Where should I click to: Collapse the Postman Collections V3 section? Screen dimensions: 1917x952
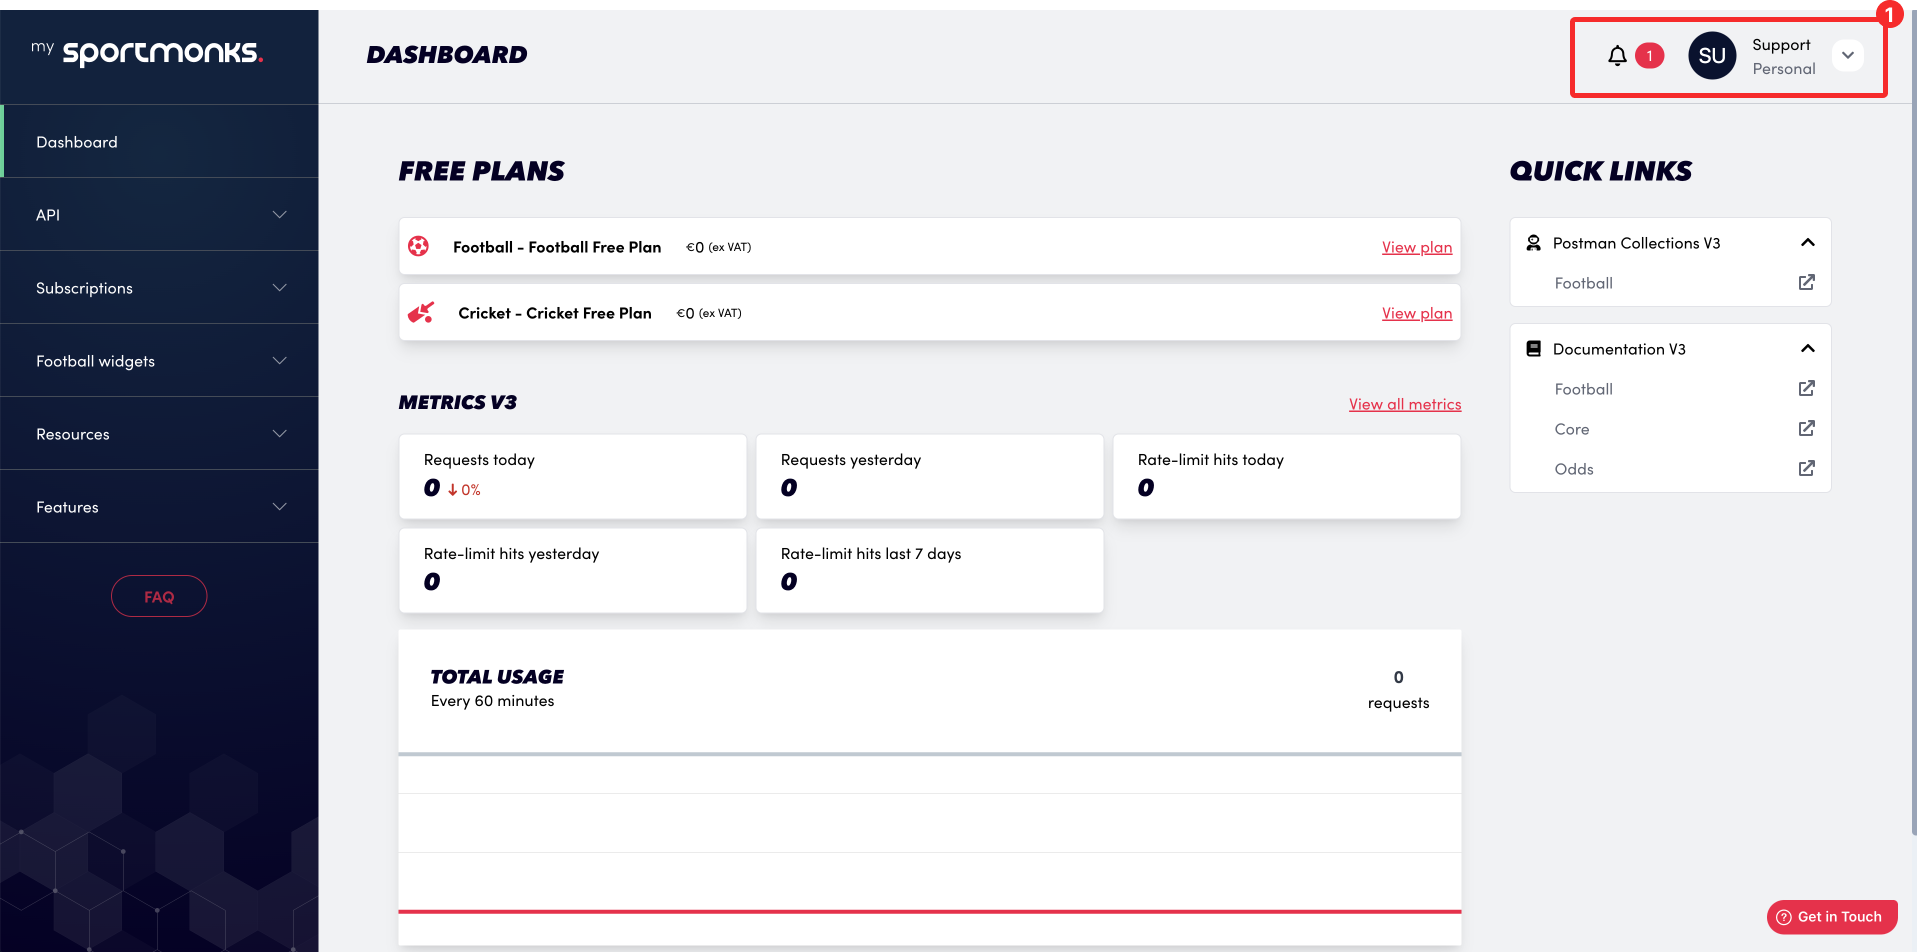[x=1808, y=243]
